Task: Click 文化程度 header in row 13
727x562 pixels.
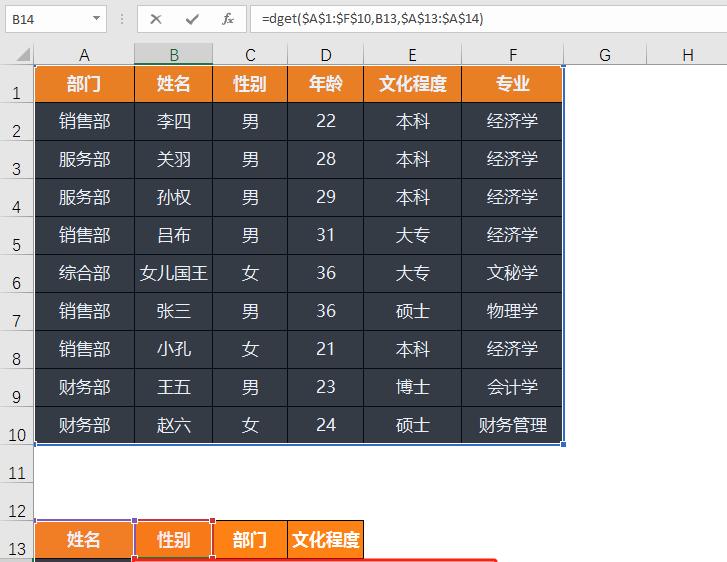Action: pos(325,540)
